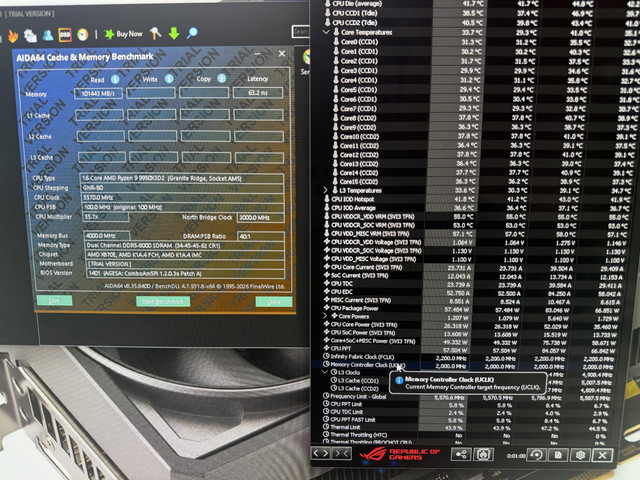Click the Buy Now toolbar button
The height and width of the screenshot is (480, 640).
(124, 34)
